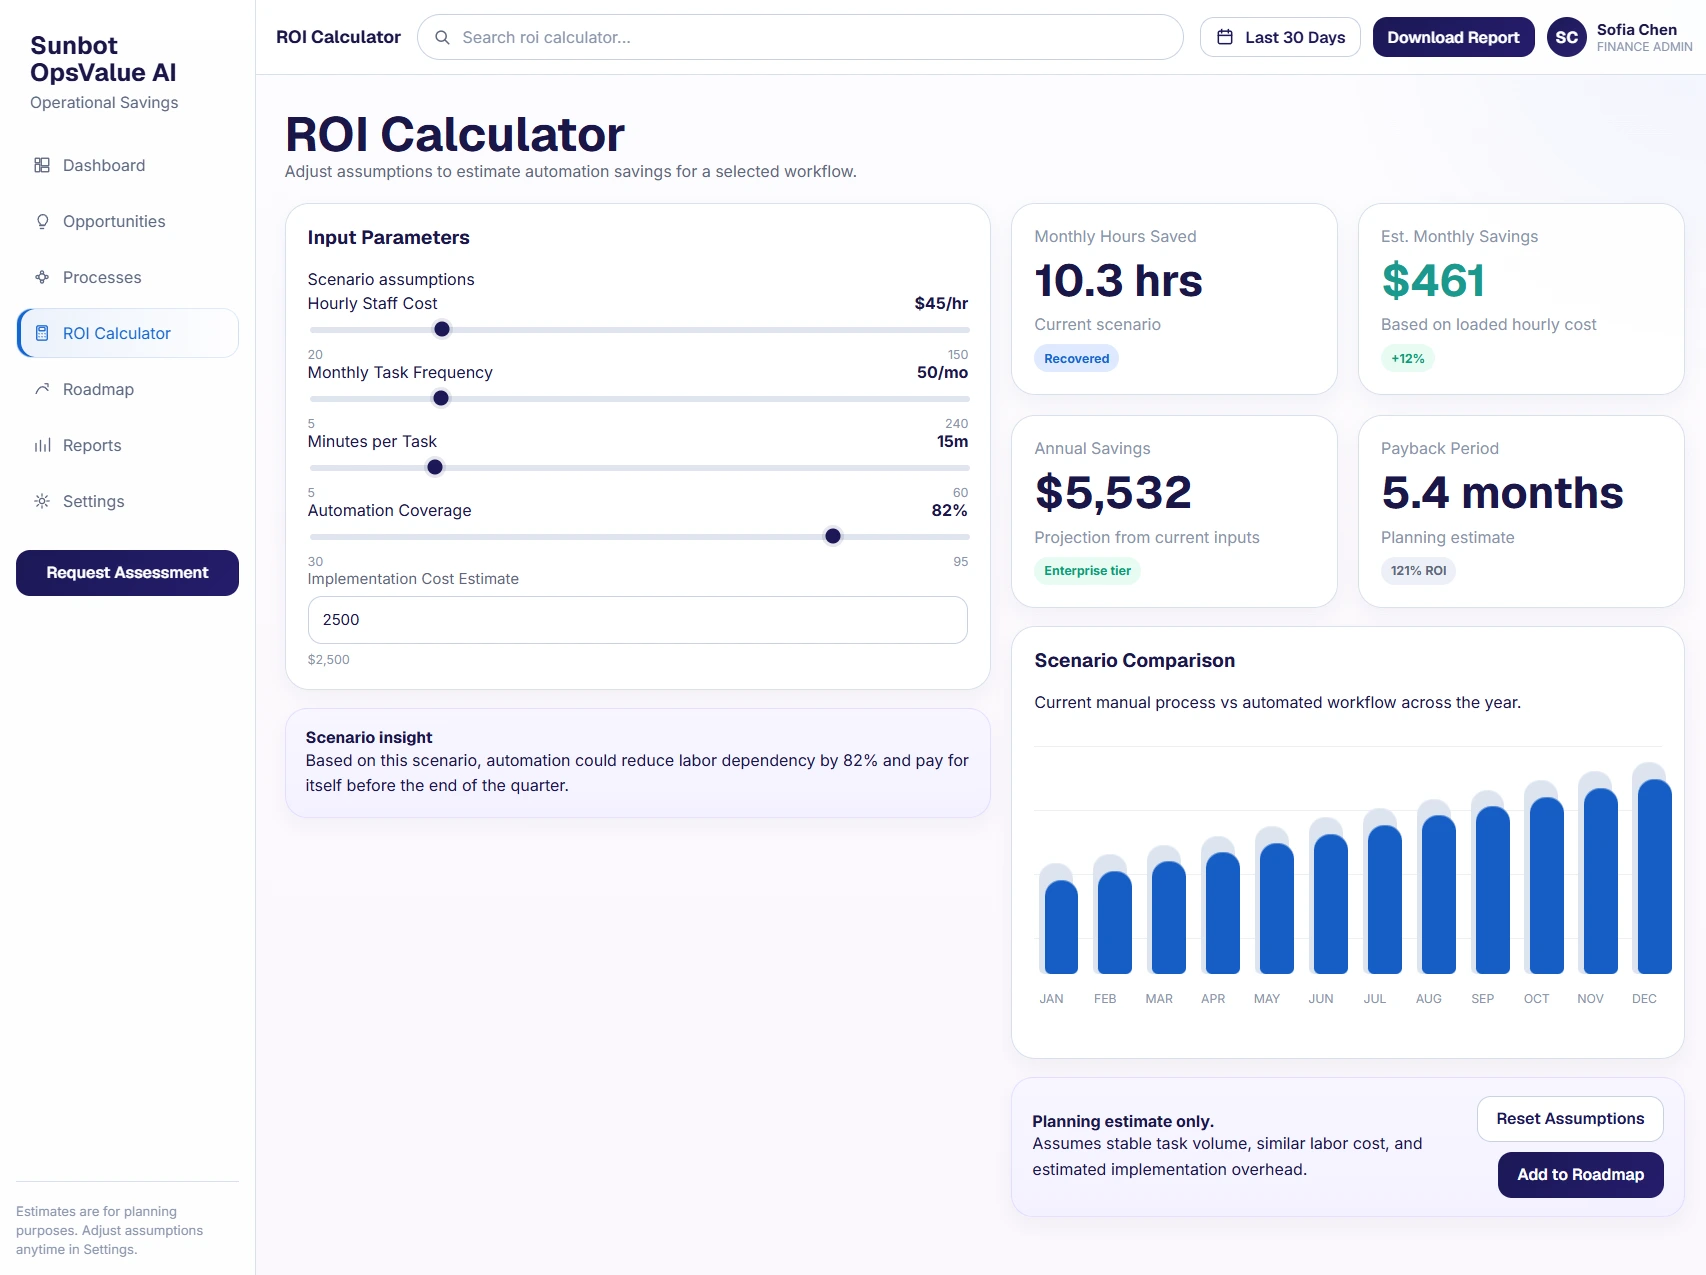Click the Opportunities lightbulb icon
1706x1275 pixels.
(42, 221)
